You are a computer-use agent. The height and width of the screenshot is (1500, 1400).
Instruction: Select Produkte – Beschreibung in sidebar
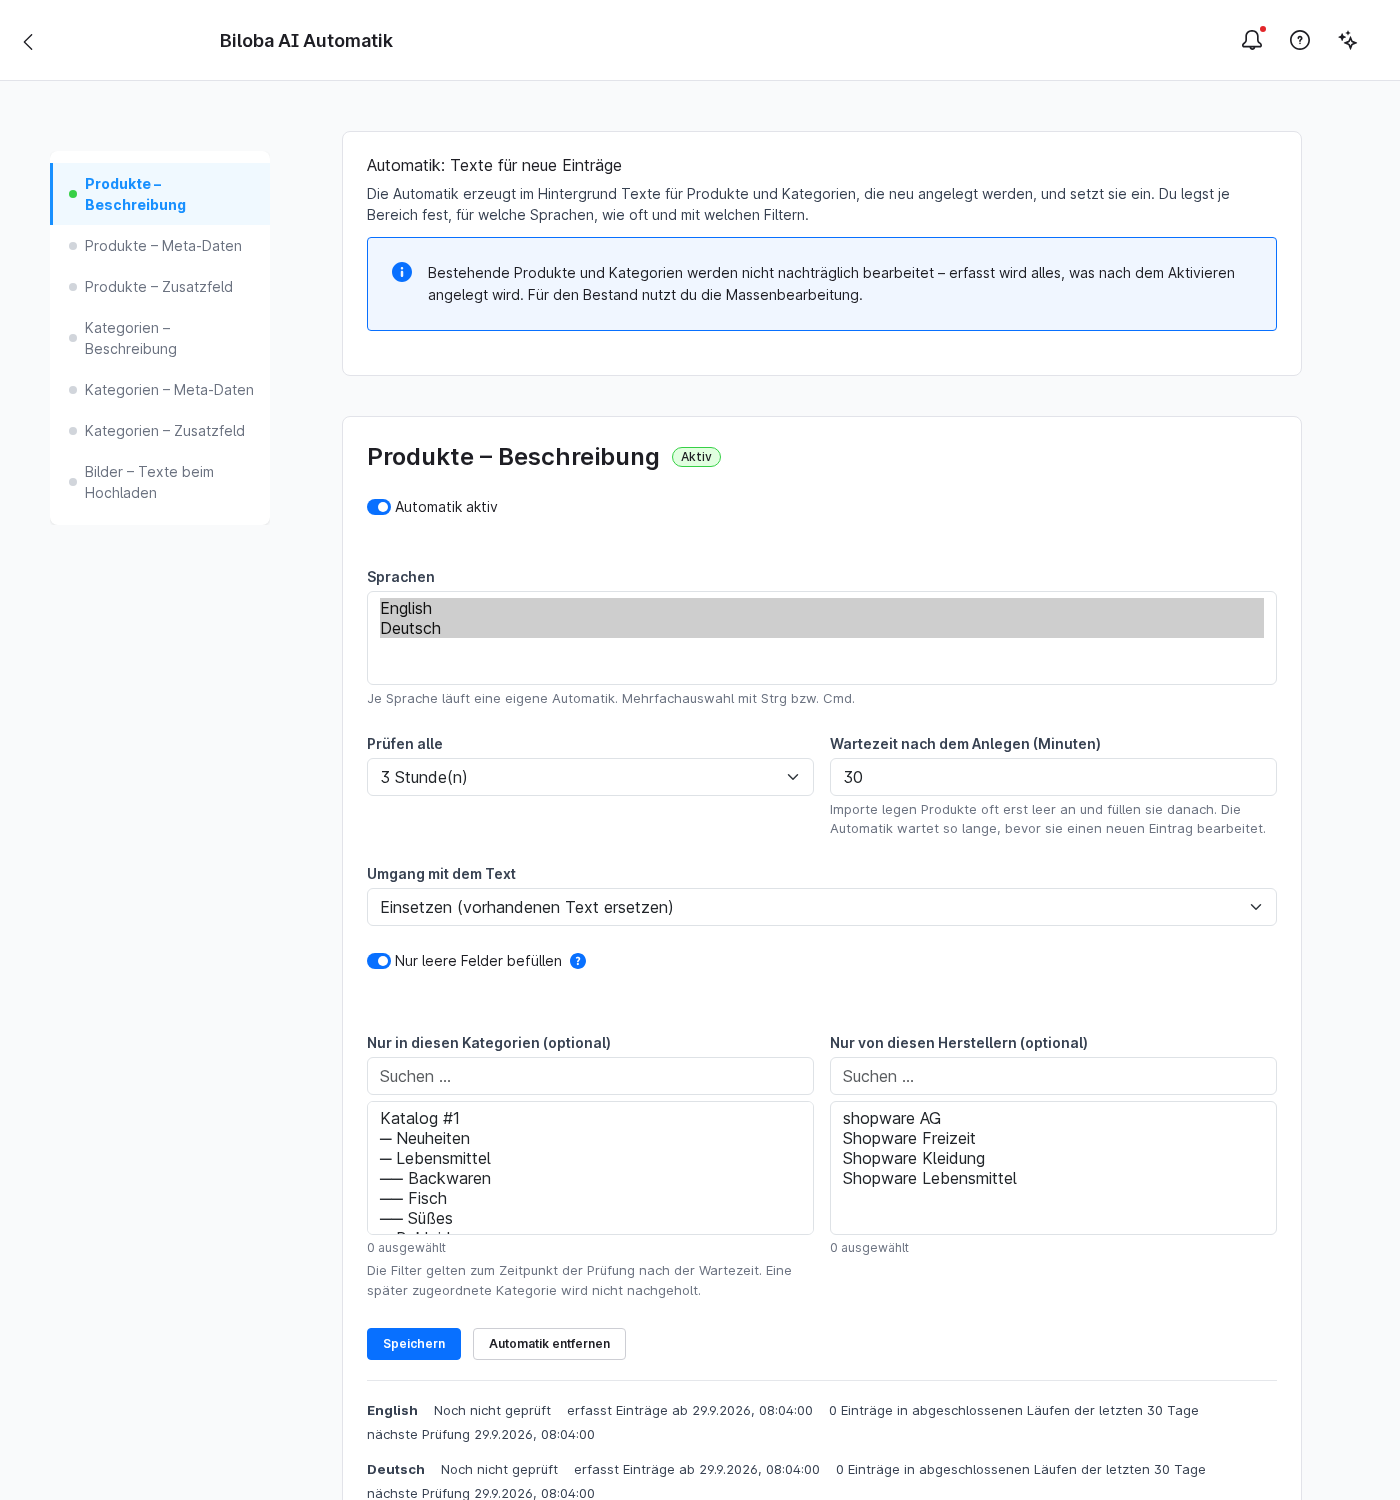[x=160, y=194]
